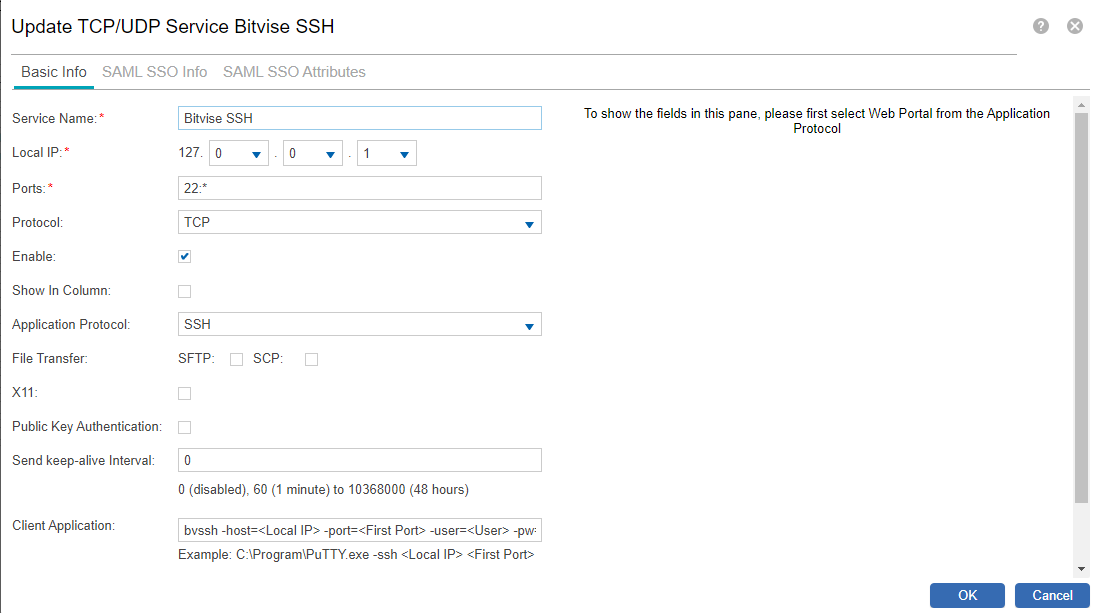Open the help question mark icon
Viewport: 1100px width, 613px height.
1040,26
